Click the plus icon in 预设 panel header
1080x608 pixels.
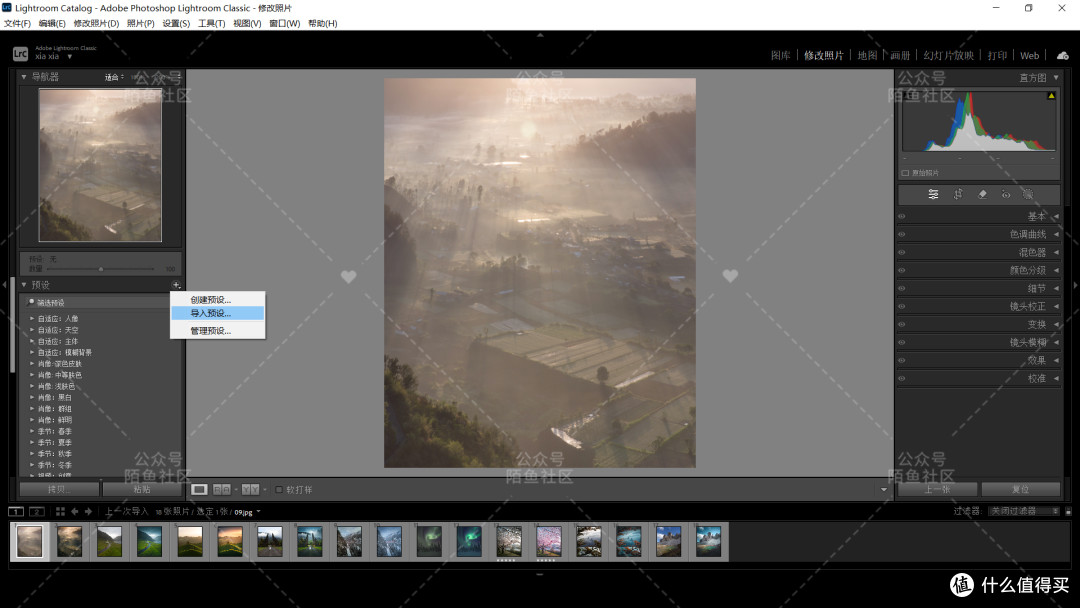(x=176, y=284)
